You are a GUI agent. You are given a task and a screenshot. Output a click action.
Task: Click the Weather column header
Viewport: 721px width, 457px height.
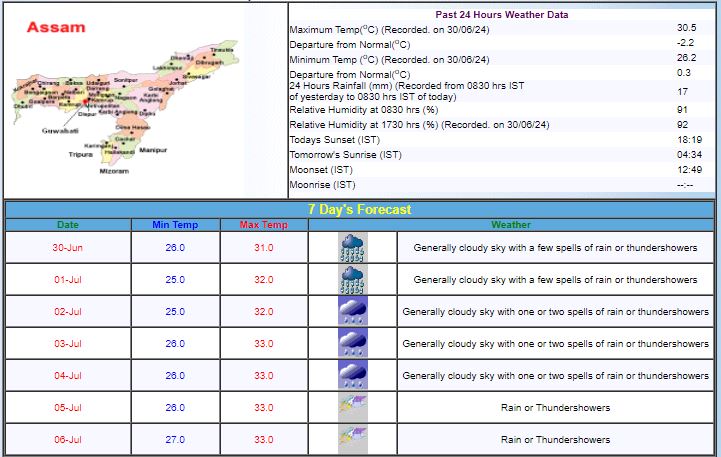point(511,225)
